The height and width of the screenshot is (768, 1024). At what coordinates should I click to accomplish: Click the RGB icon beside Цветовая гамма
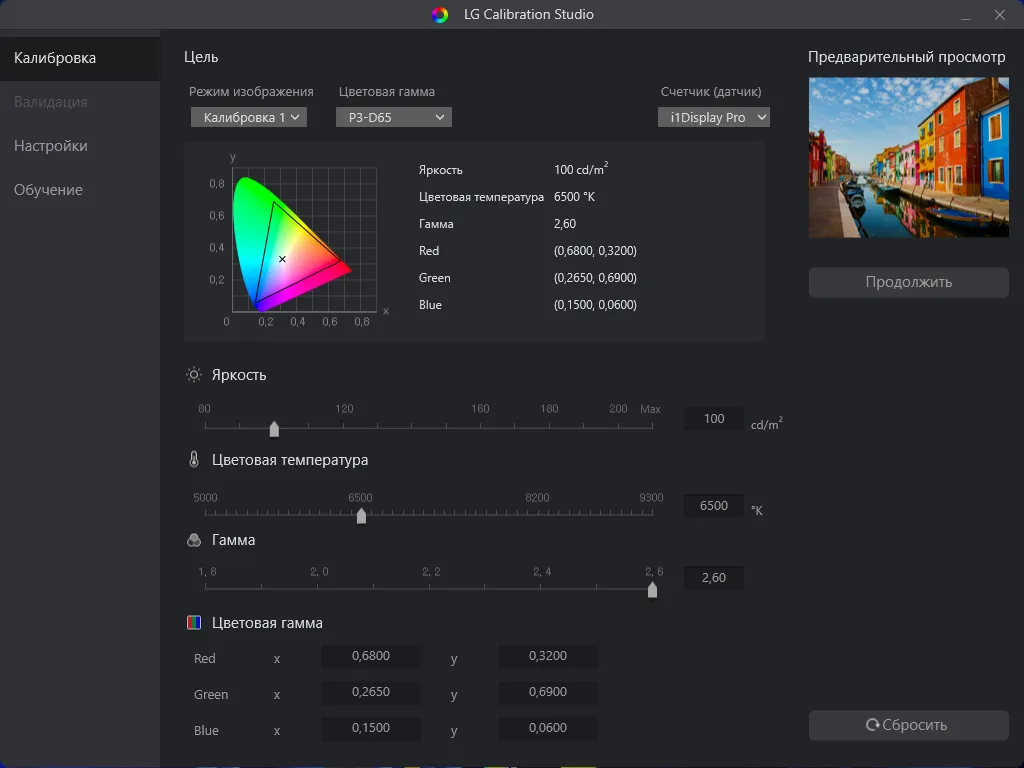[x=194, y=623]
